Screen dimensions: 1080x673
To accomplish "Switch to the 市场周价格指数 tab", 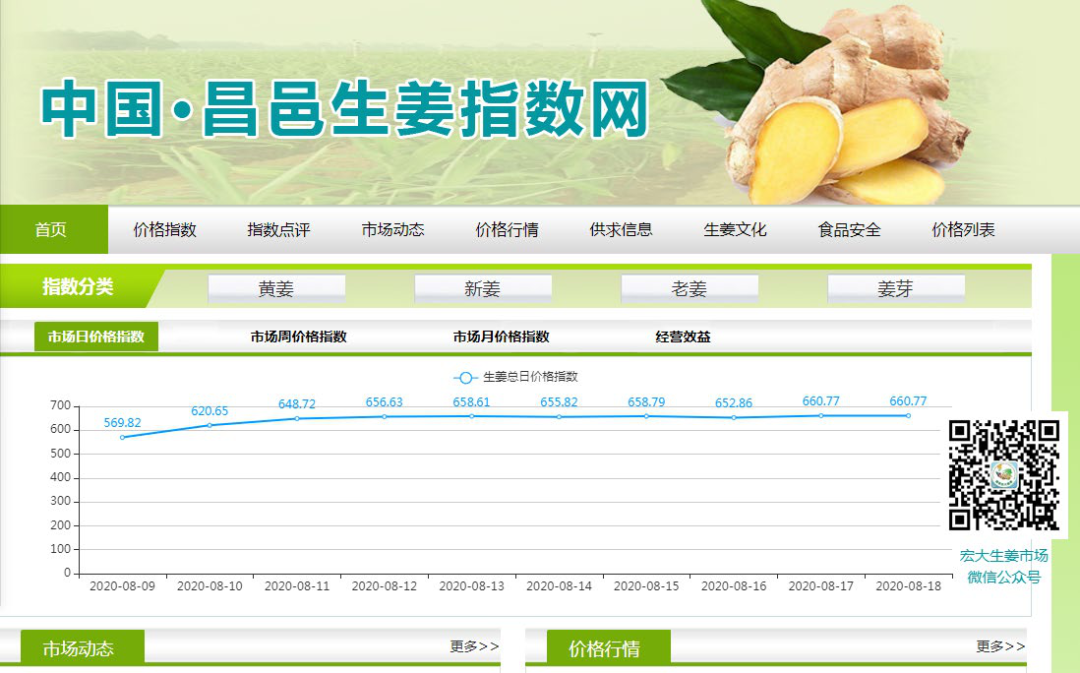I will pos(298,337).
